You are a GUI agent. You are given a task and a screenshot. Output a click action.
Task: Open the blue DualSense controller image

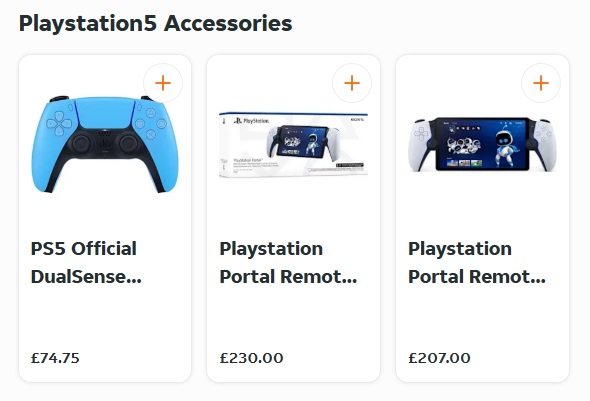(105, 144)
